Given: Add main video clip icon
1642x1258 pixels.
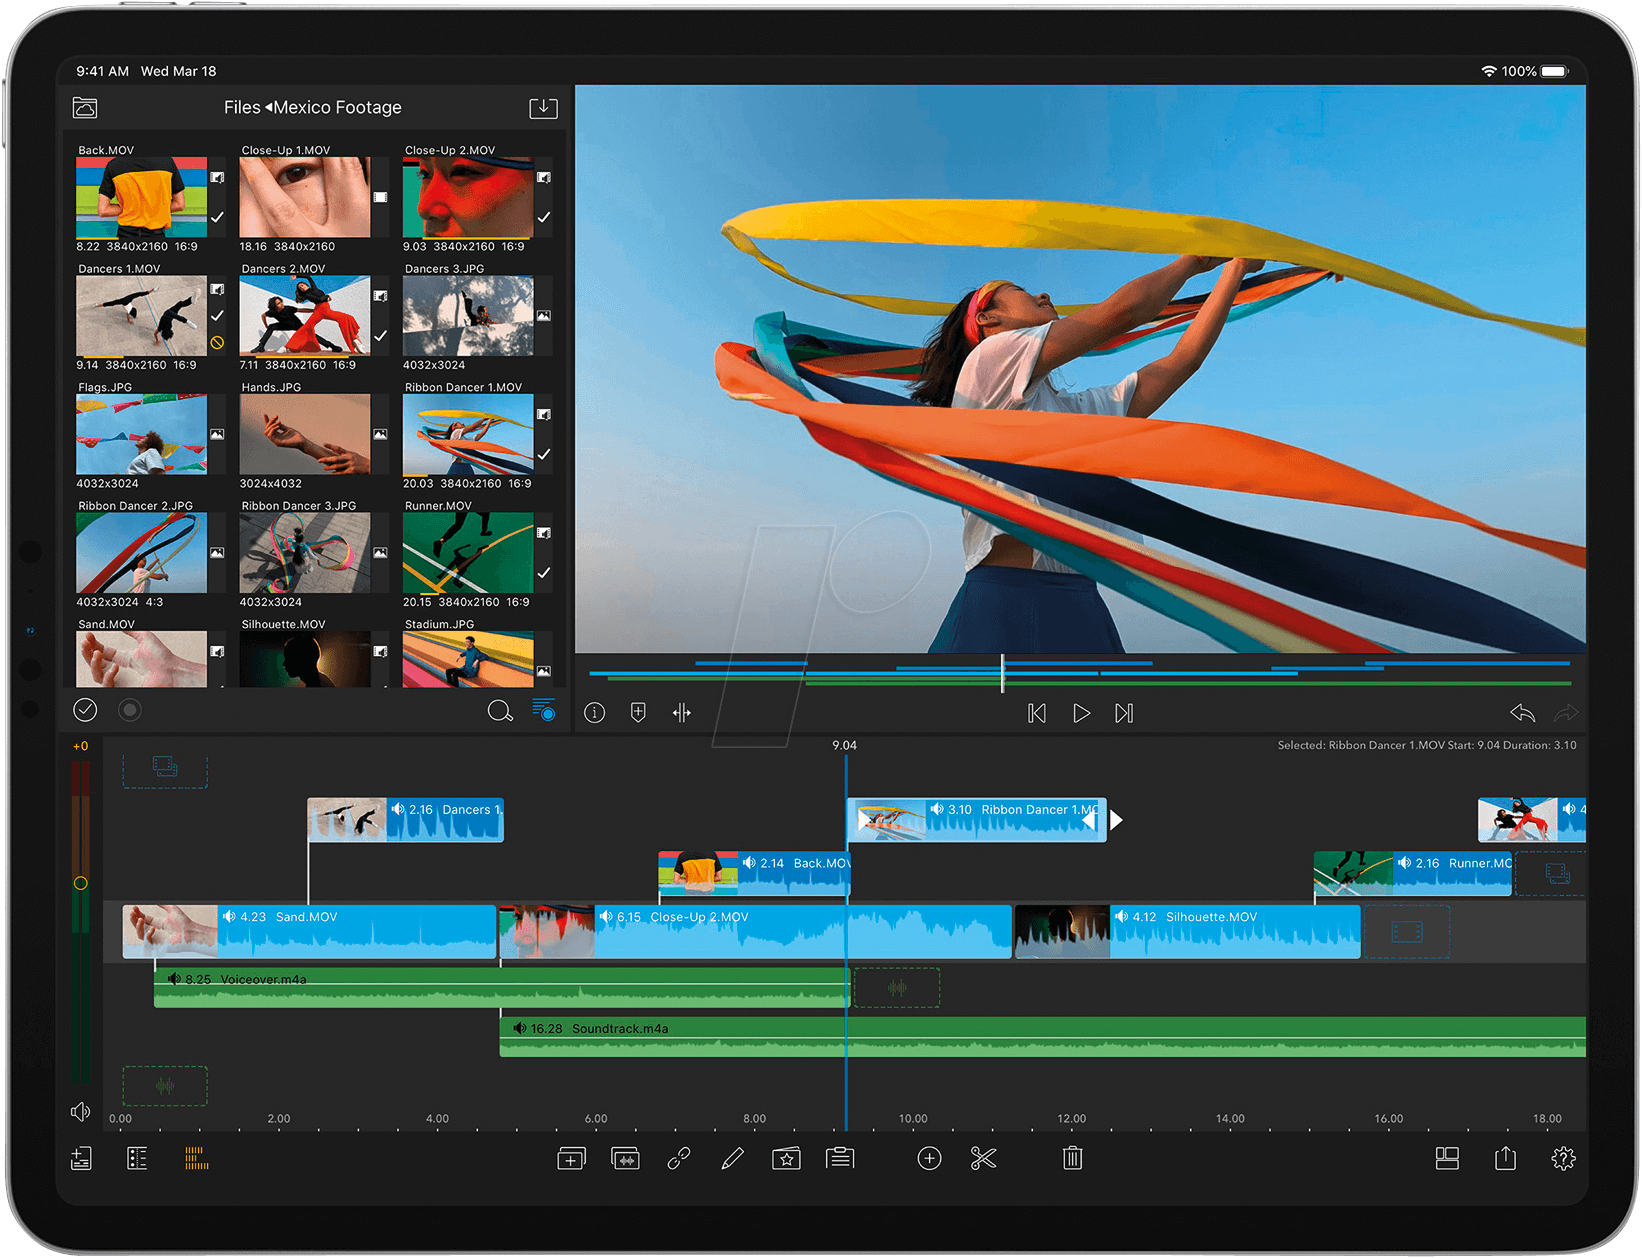Looking at the screenshot, I should tap(571, 1158).
